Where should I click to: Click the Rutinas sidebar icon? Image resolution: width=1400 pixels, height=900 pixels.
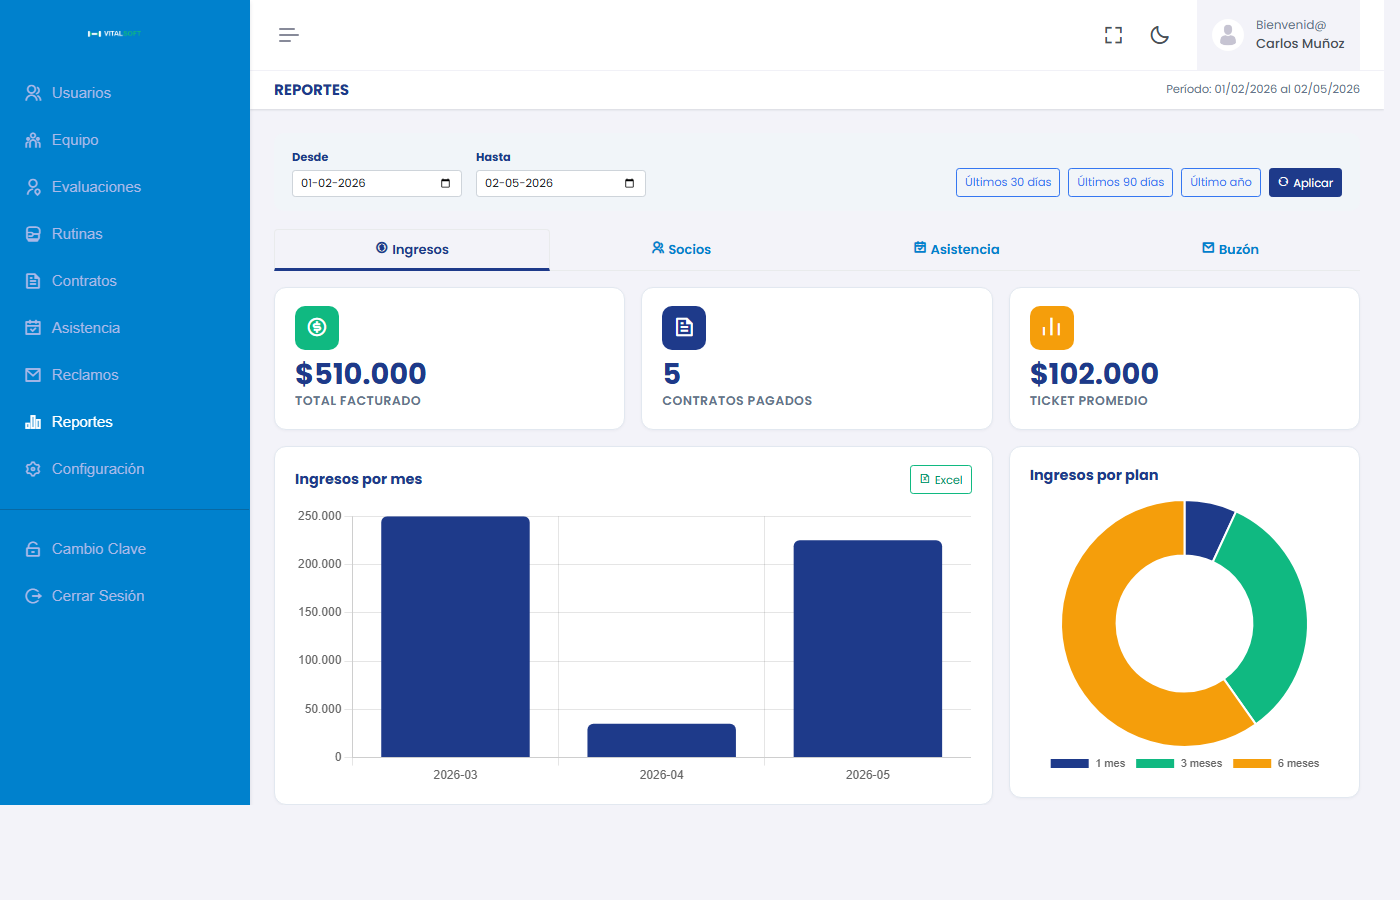click(33, 234)
